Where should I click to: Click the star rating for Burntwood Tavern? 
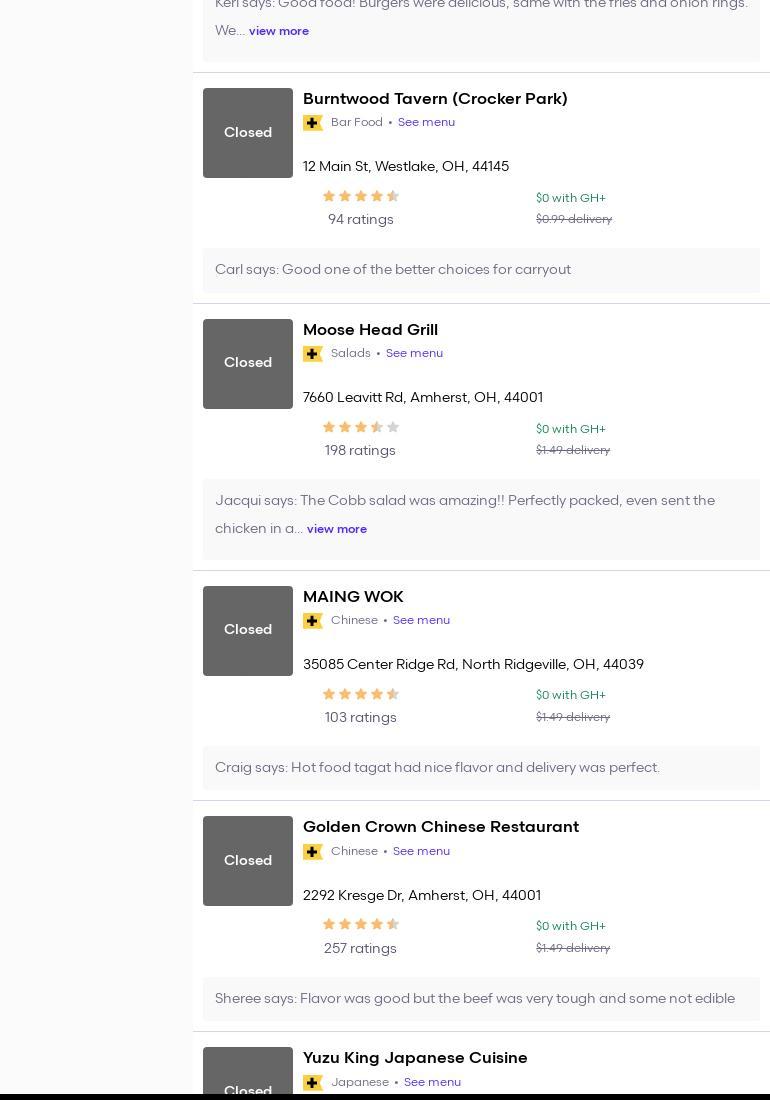[x=360, y=197]
